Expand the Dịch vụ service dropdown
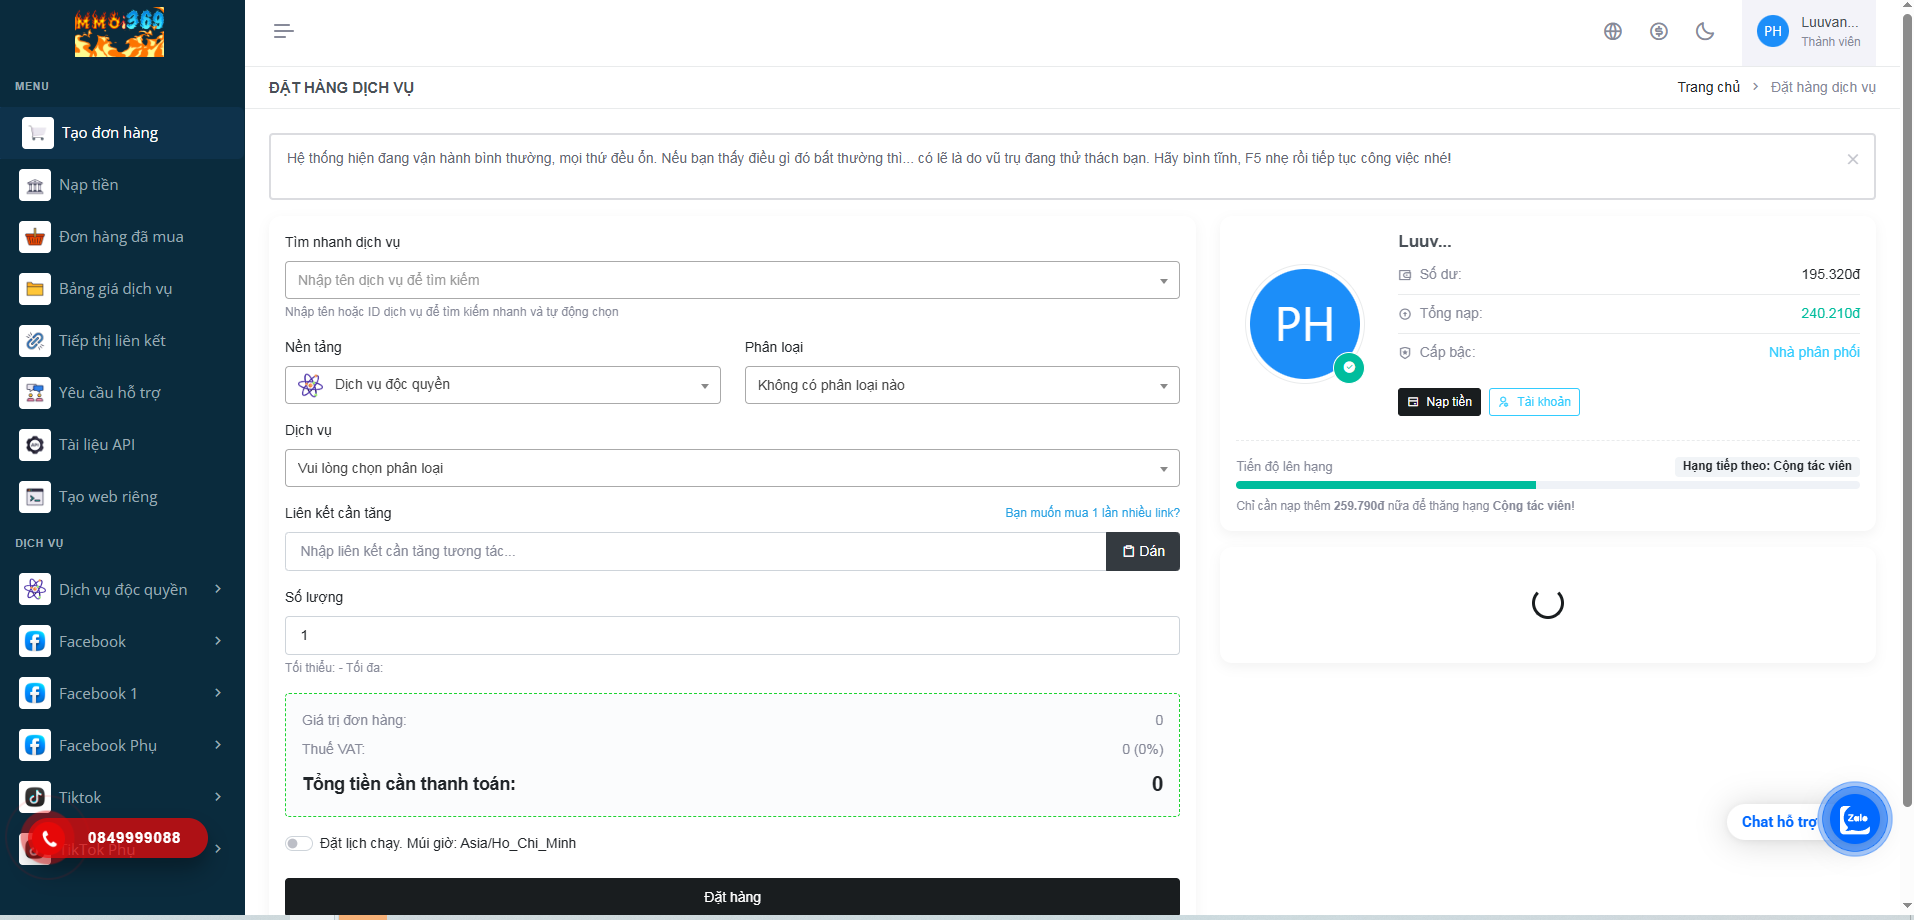Image resolution: width=1914 pixels, height=920 pixels. coord(731,468)
